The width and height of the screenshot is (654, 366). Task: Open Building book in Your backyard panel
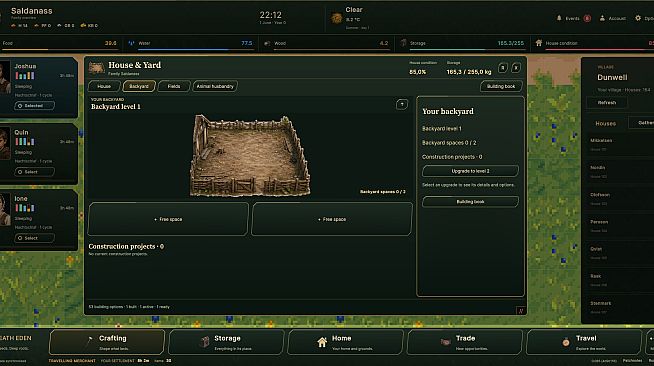[470, 202]
